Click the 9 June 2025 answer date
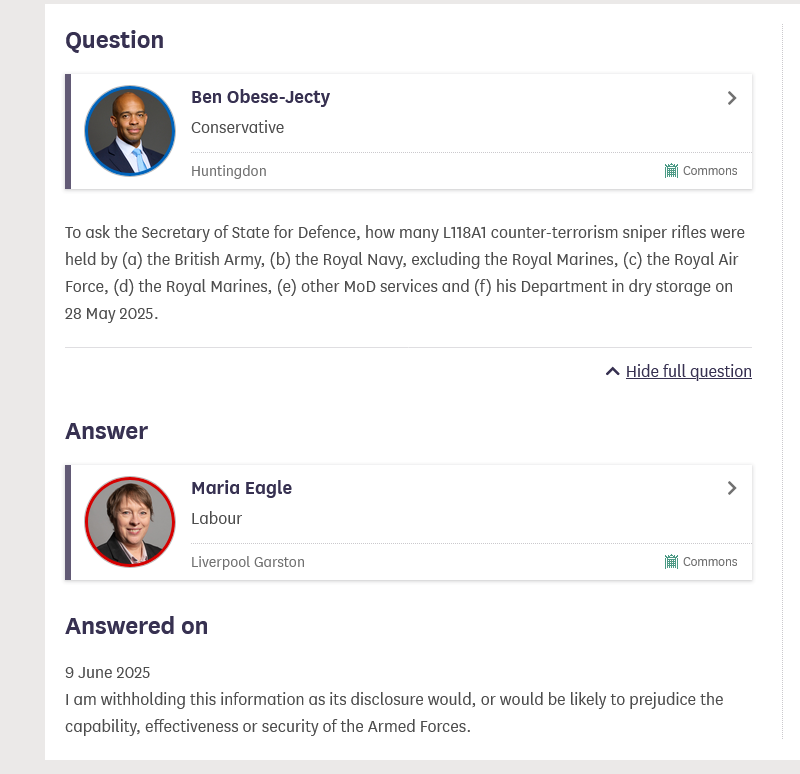 [x=107, y=673]
